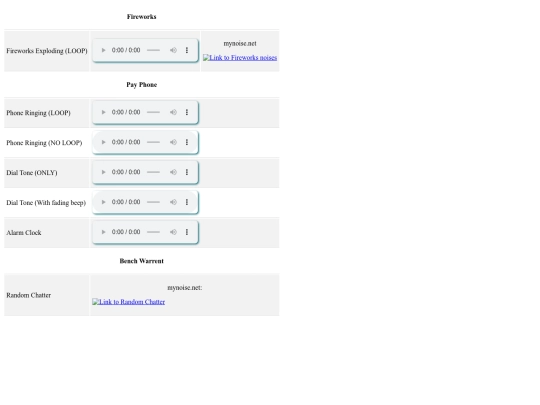Click the Fireworks Exploding seek bar
Screen dimensions: 540x405
click(153, 50)
